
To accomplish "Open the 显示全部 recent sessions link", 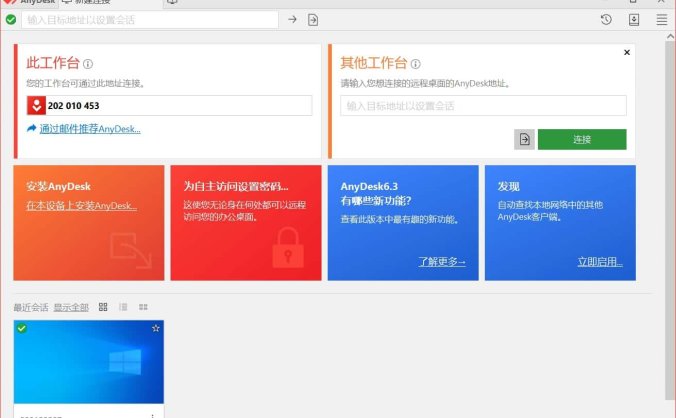I will 71,307.
